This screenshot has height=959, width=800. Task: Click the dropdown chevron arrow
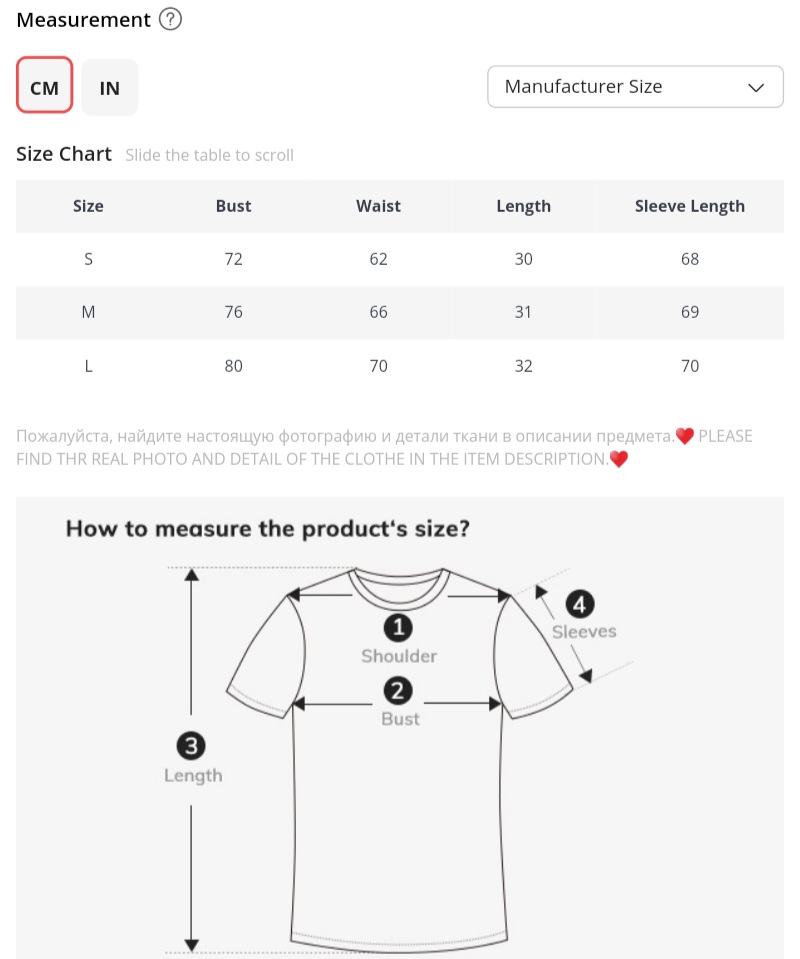coord(756,87)
